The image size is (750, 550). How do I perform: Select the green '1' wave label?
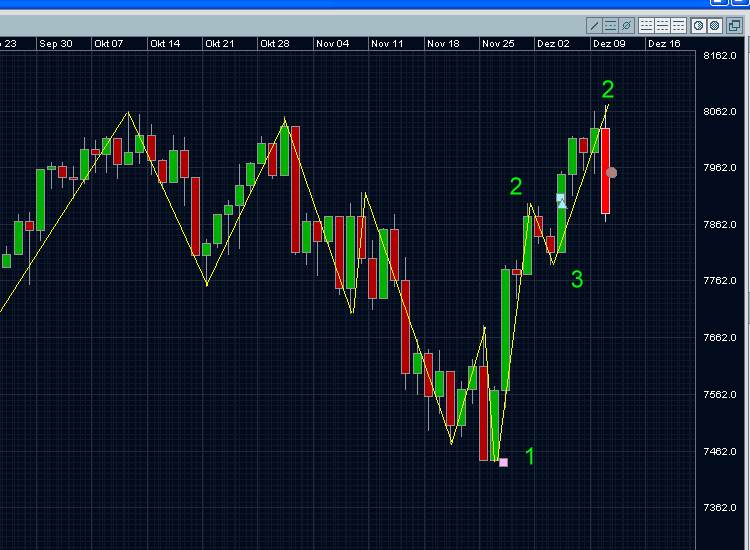[529, 456]
